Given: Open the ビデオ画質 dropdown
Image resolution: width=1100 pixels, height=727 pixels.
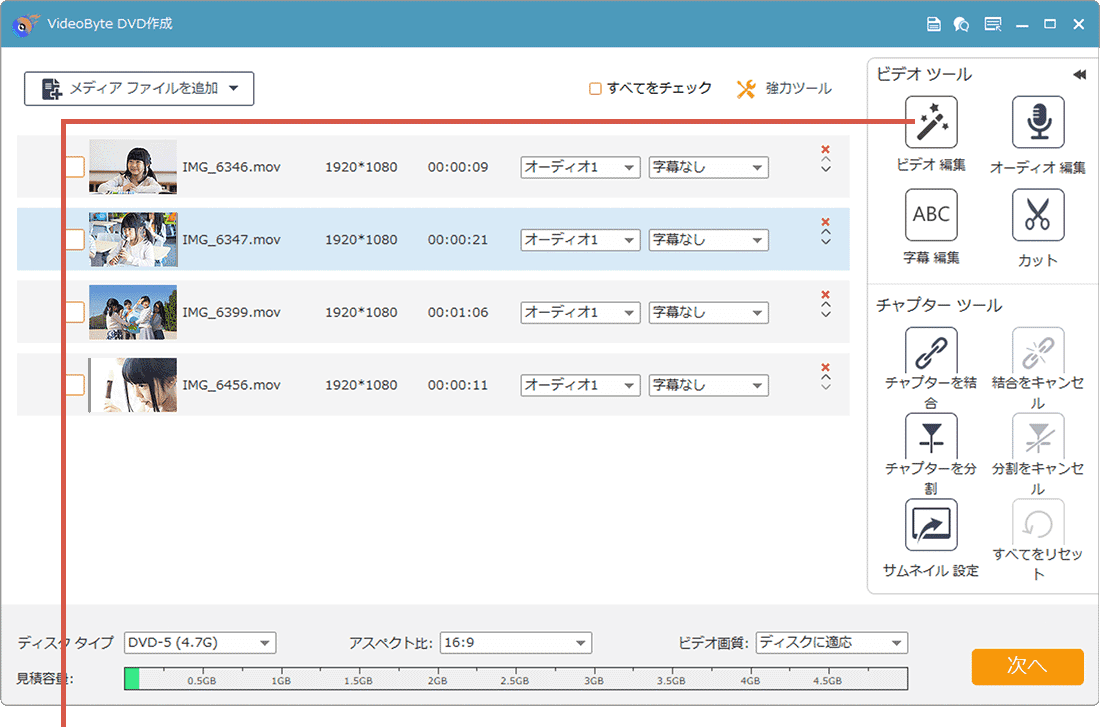Looking at the screenshot, I should [x=831, y=643].
